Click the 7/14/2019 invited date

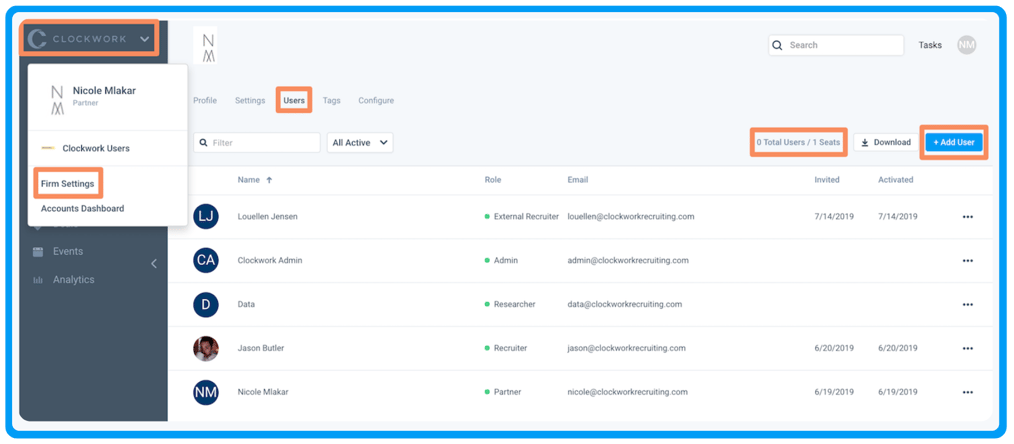(834, 217)
